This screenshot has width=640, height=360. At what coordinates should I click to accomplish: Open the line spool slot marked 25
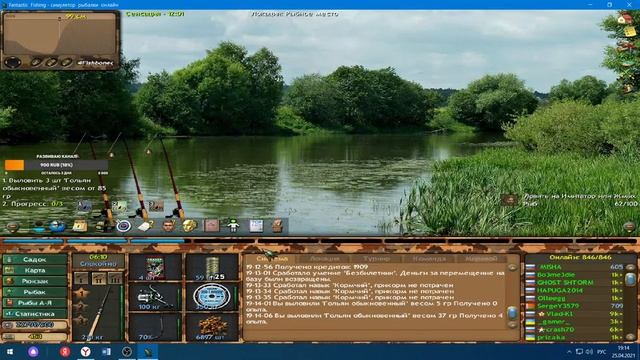coord(212,268)
